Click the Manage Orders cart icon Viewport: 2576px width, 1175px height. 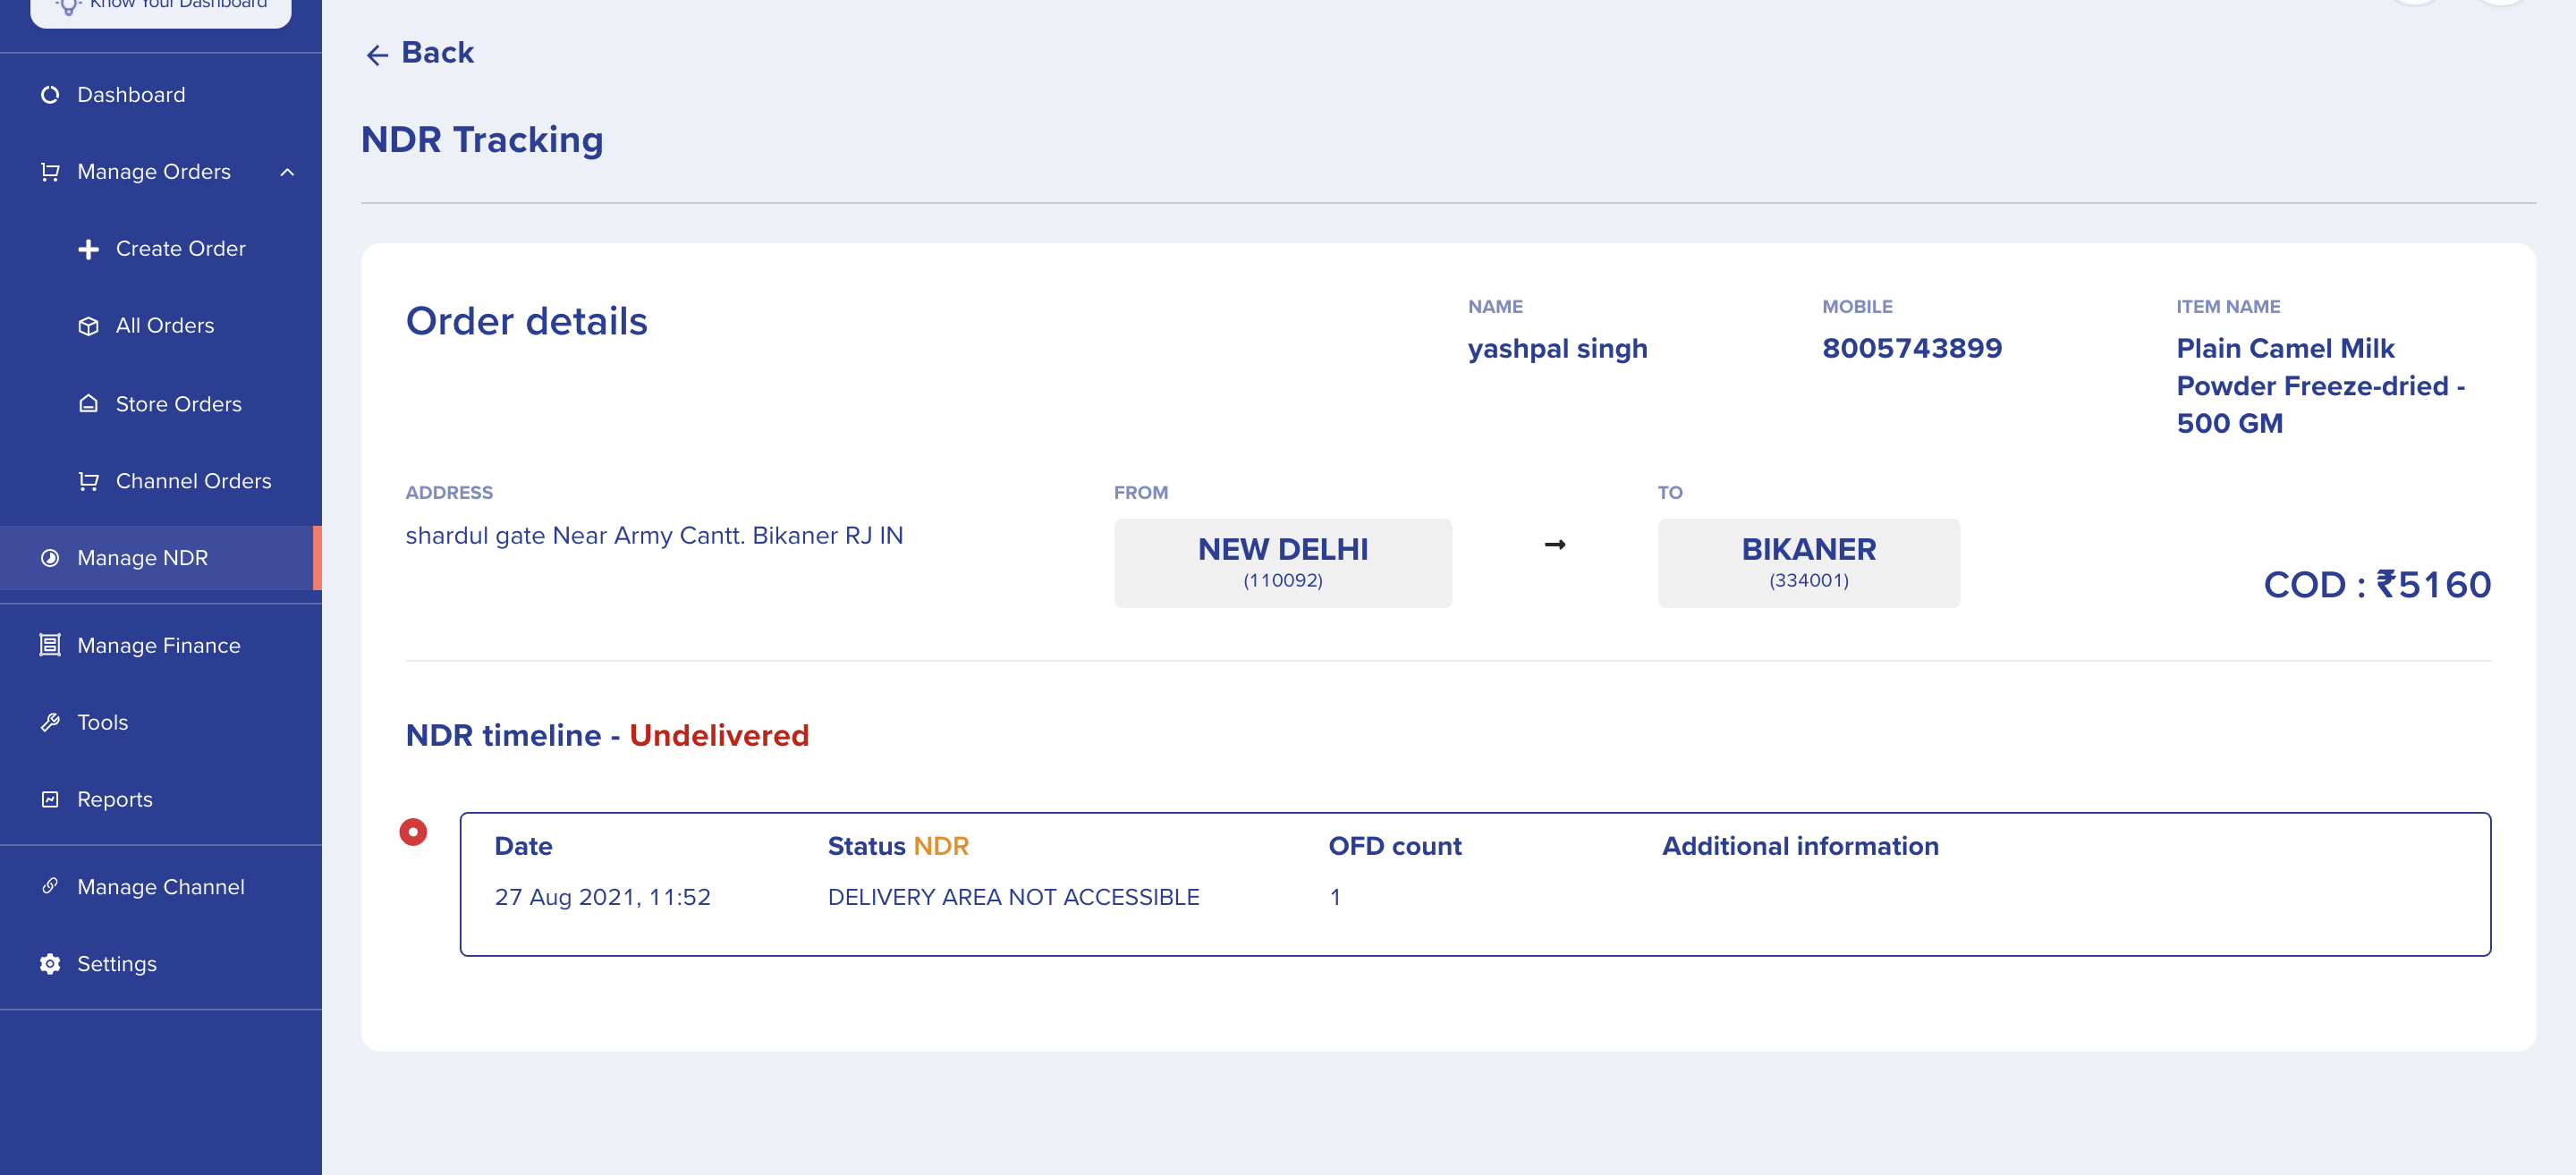50,172
